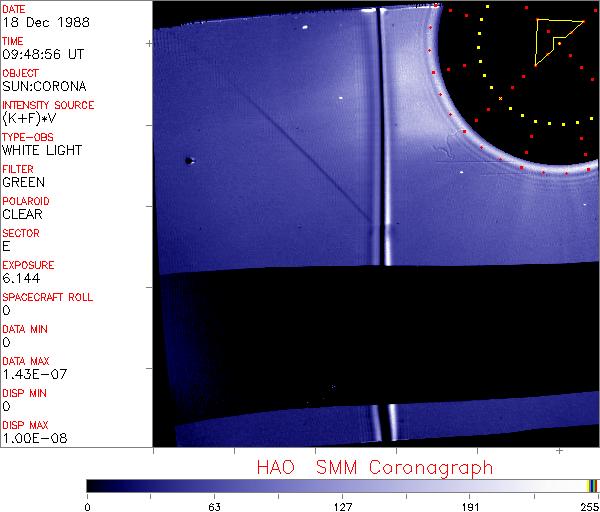Click the date value 18 Dec 1988
The width and height of the screenshot is (600, 512).
pos(43,21)
